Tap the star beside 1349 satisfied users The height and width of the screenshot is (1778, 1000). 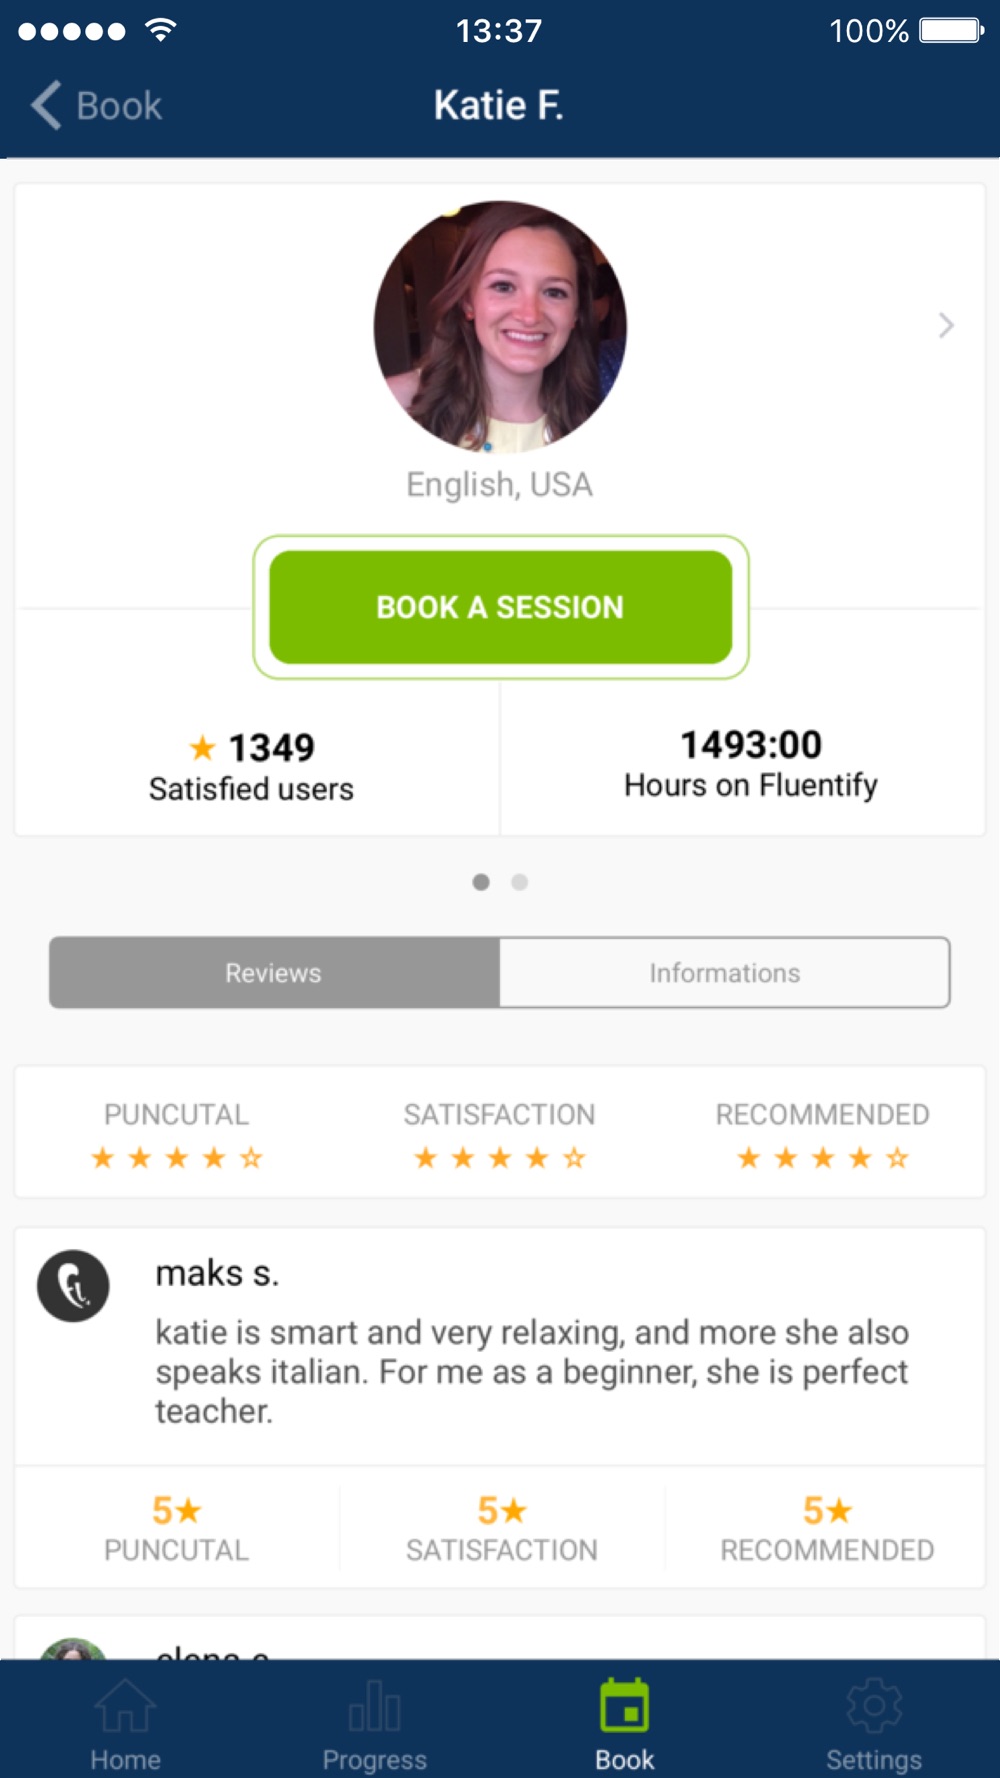tap(203, 747)
